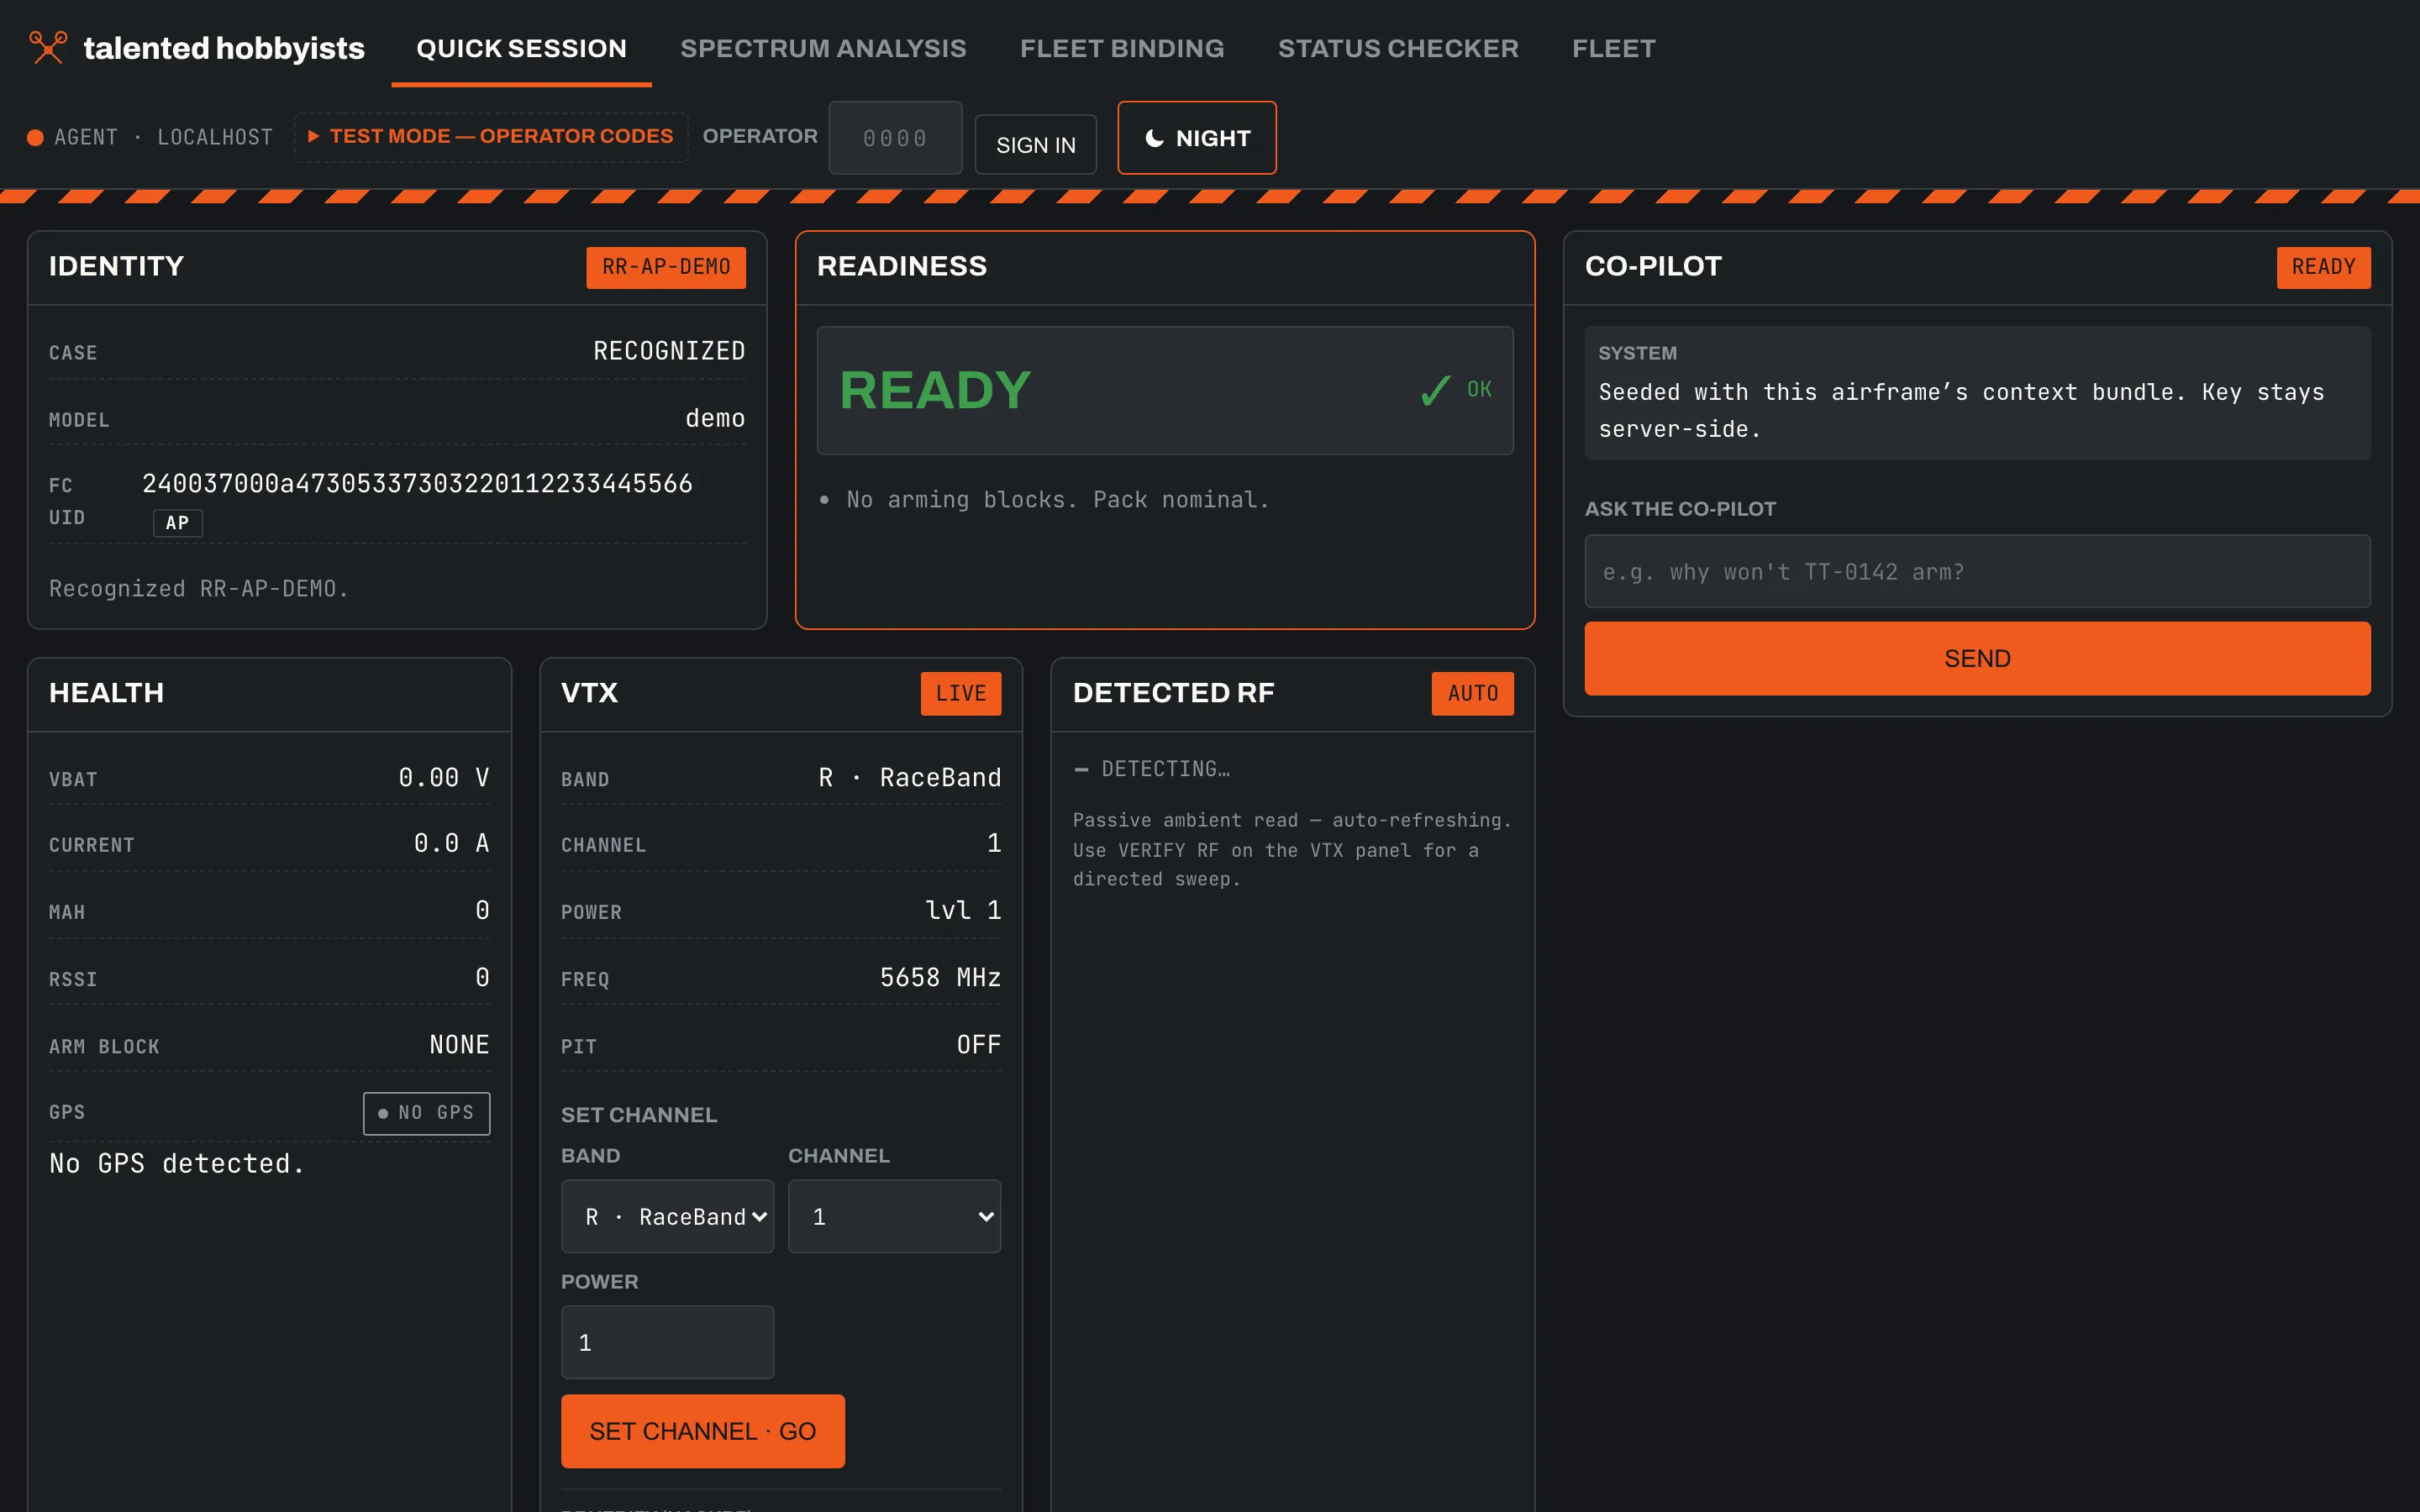Focus the Ask the Co-Pilot input field
This screenshot has height=1512, width=2420.
(x=1977, y=571)
